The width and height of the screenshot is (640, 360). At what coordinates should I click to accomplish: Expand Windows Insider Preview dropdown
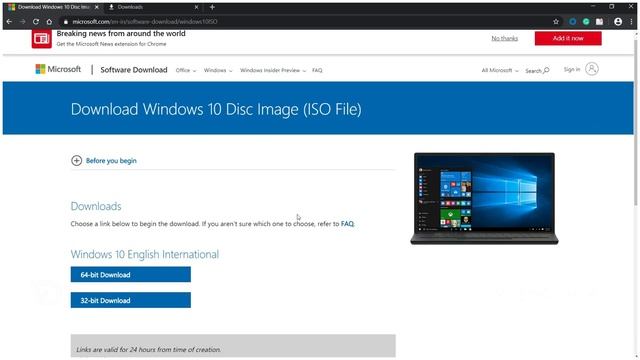(273, 70)
